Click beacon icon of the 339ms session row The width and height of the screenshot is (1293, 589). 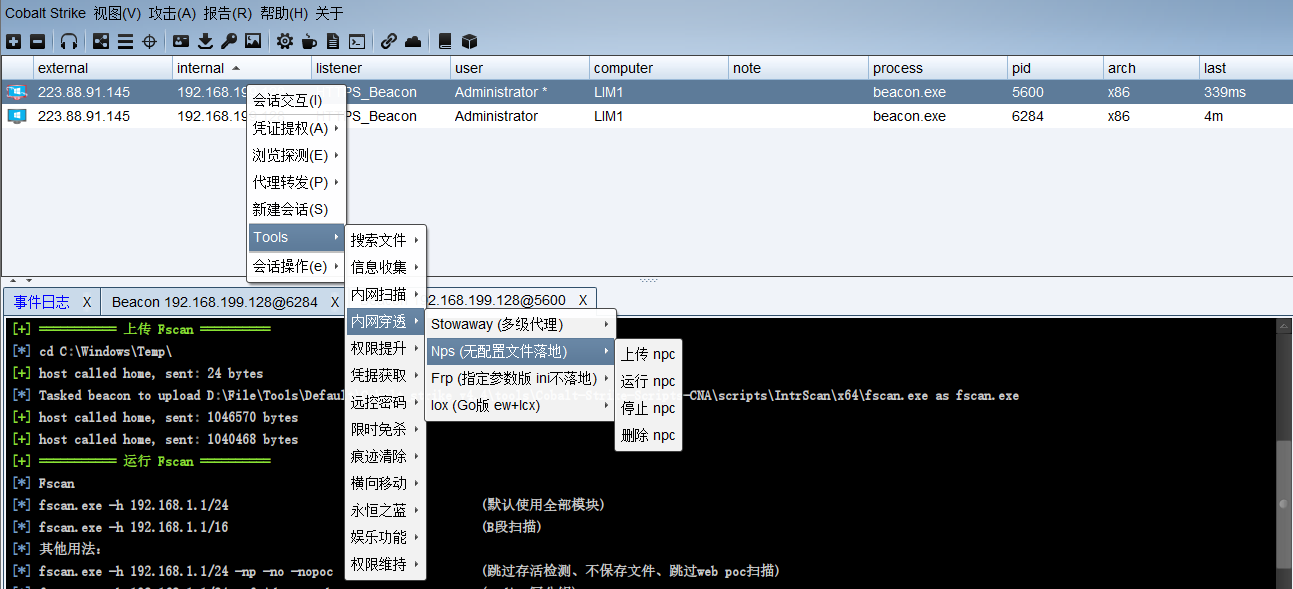point(16,92)
